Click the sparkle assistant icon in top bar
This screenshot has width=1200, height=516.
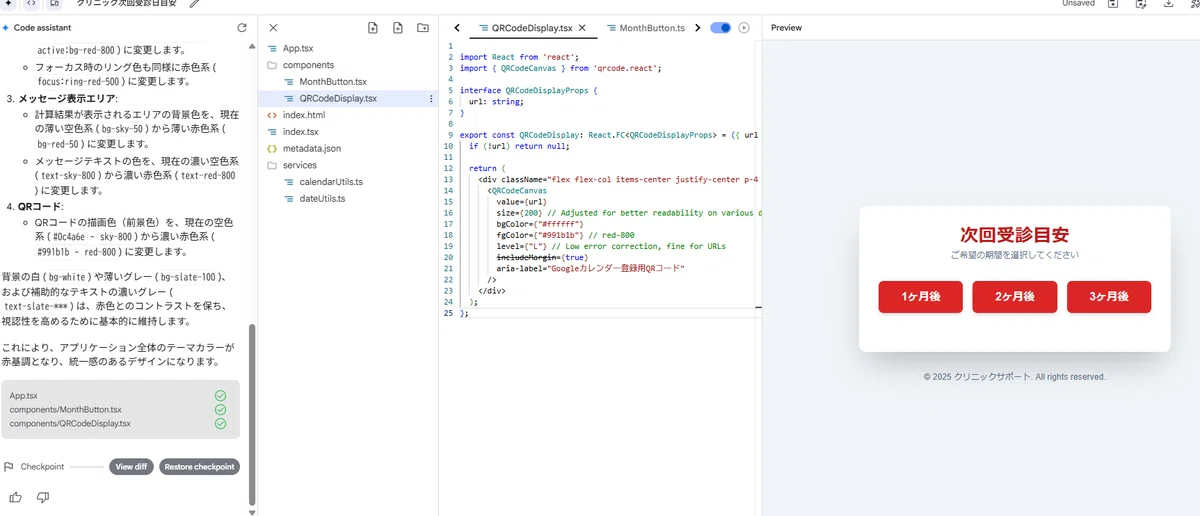10,4
